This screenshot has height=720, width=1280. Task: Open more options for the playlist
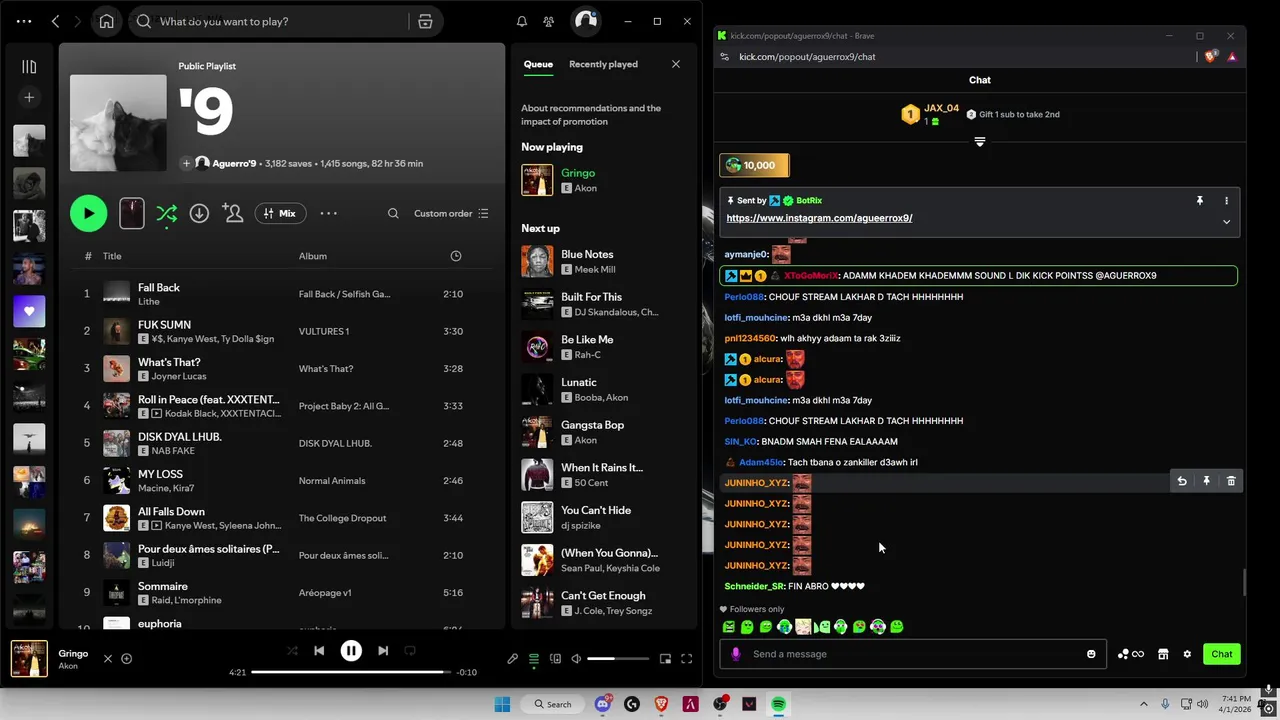328,213
